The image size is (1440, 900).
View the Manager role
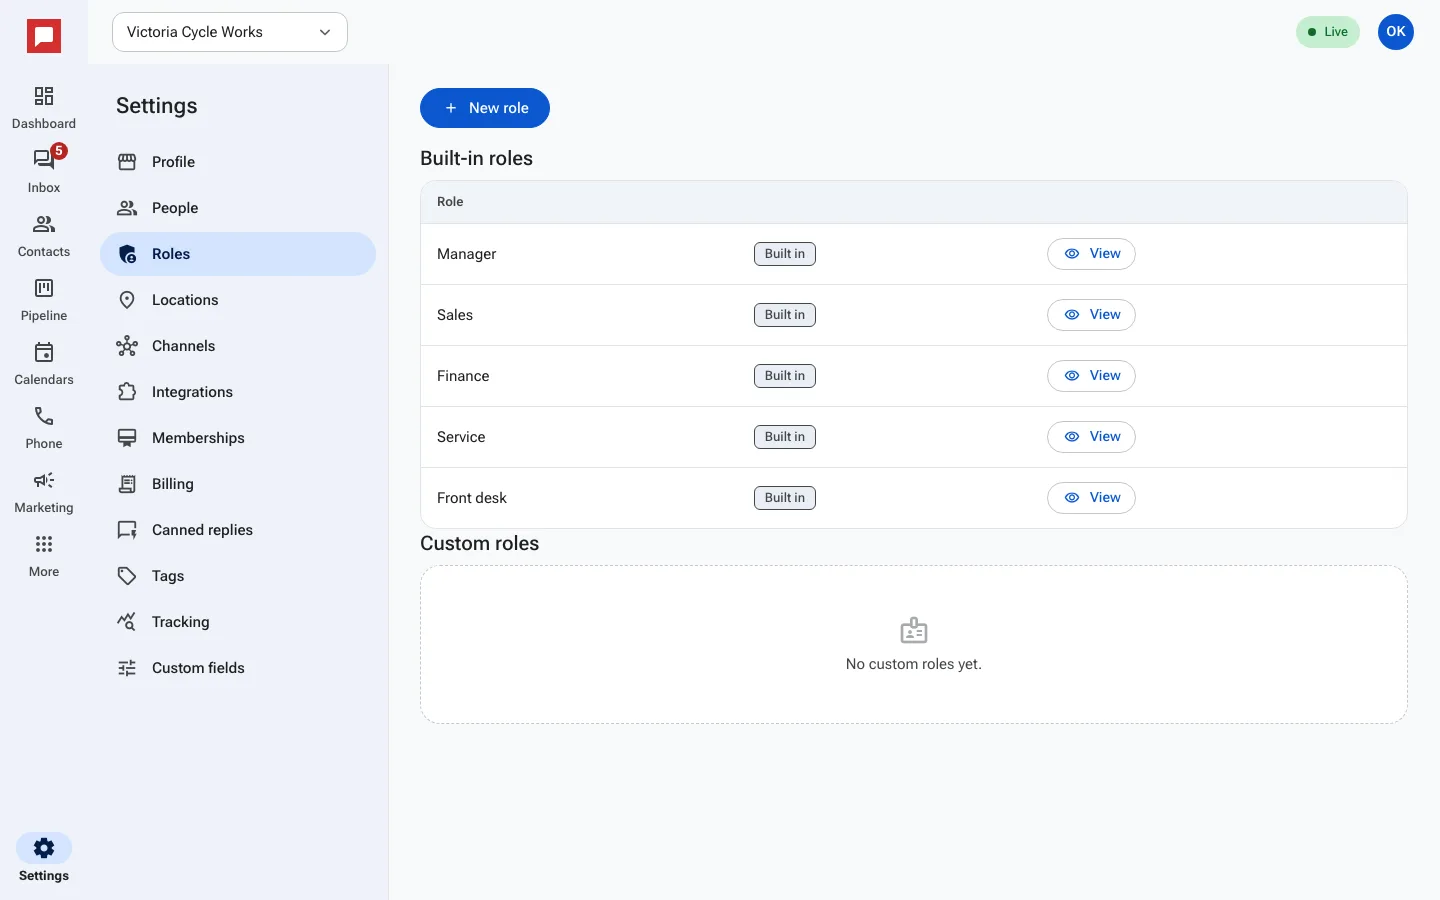[1091, 254]
